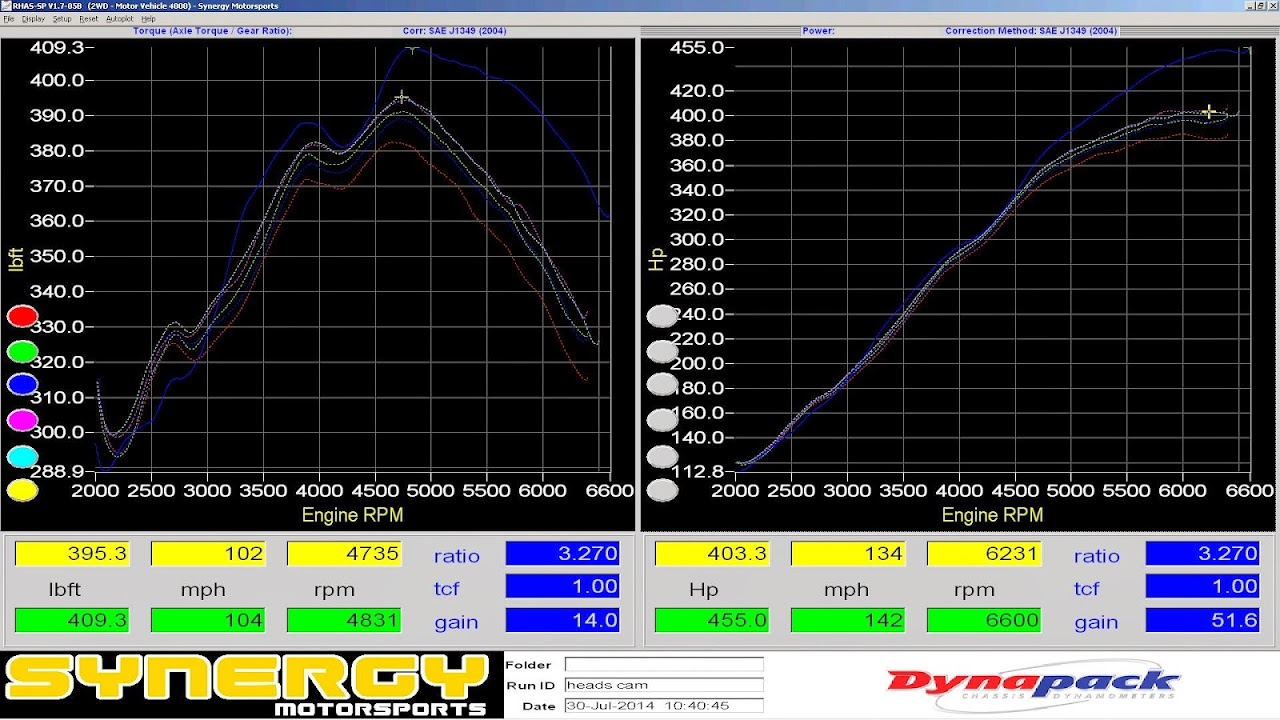The height and width of the screenshot is (720, 1280).
Task: Click the 455.0 top value on power axis
Action: coord(697,48)
